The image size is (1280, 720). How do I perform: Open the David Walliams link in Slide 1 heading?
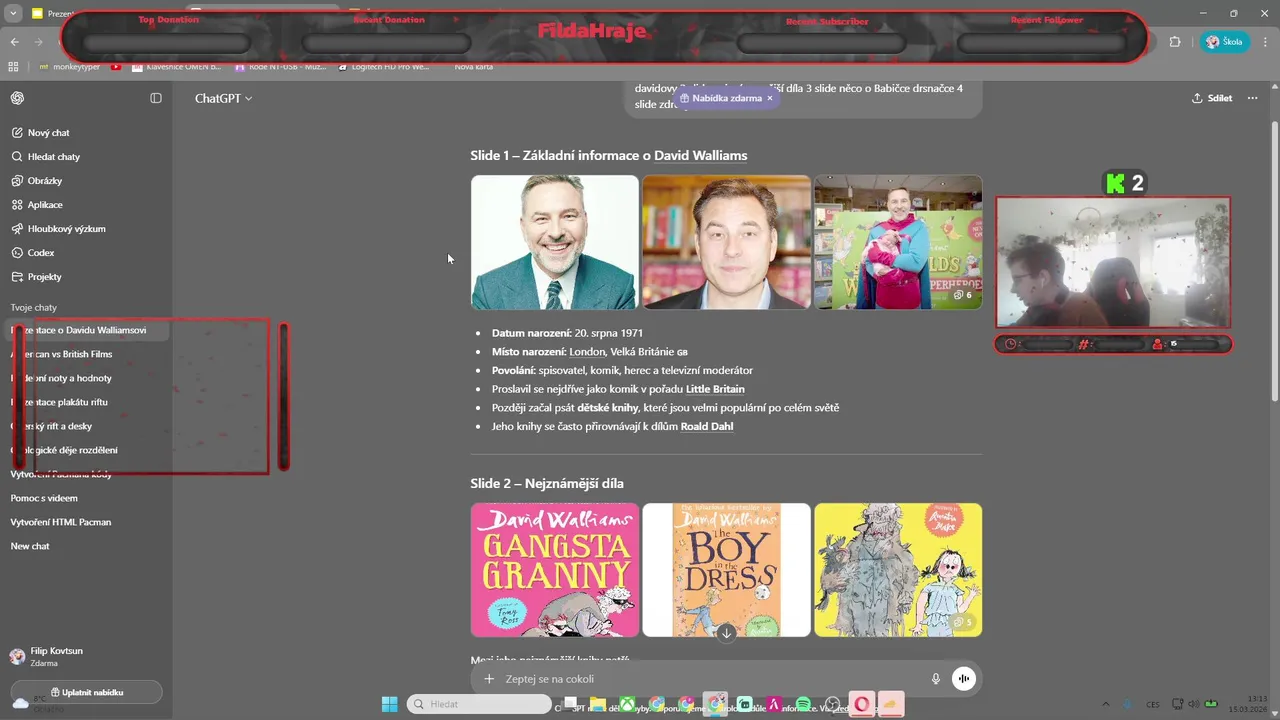pos(700,155)
